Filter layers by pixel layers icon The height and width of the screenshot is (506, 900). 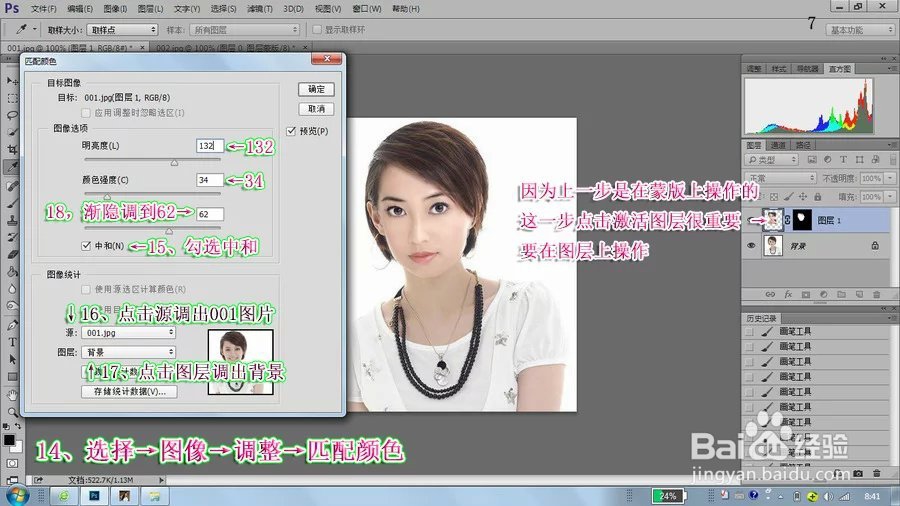click(812, 159)
